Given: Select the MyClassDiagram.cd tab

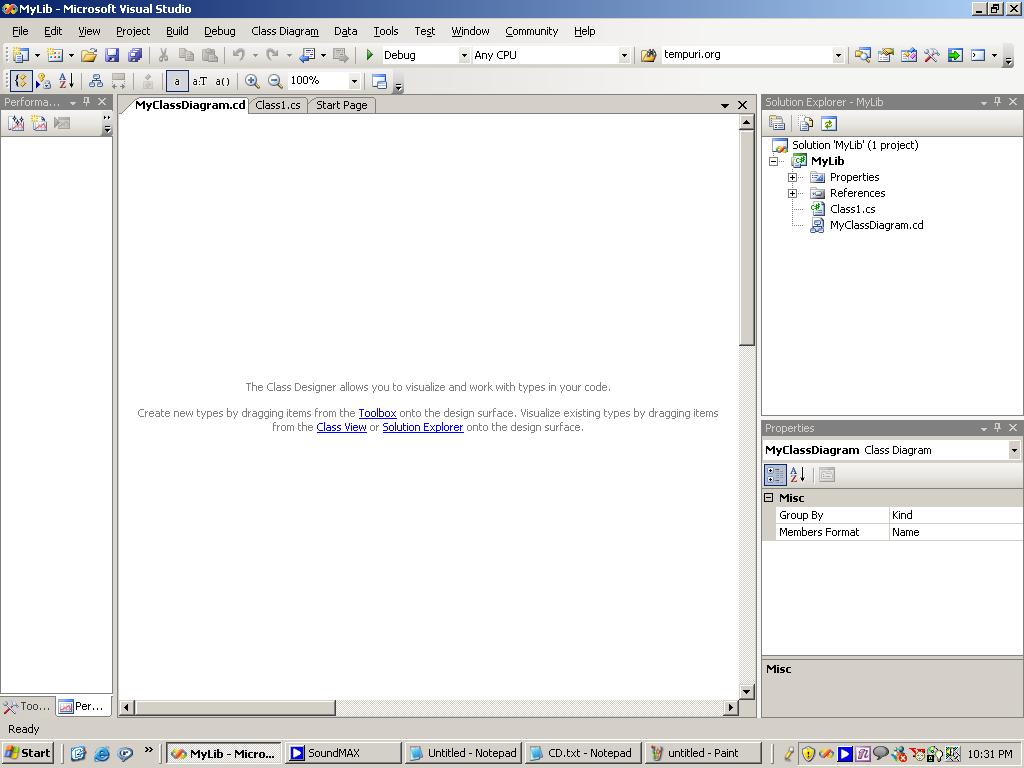Looking at the screenshot, I should point(189,105).
